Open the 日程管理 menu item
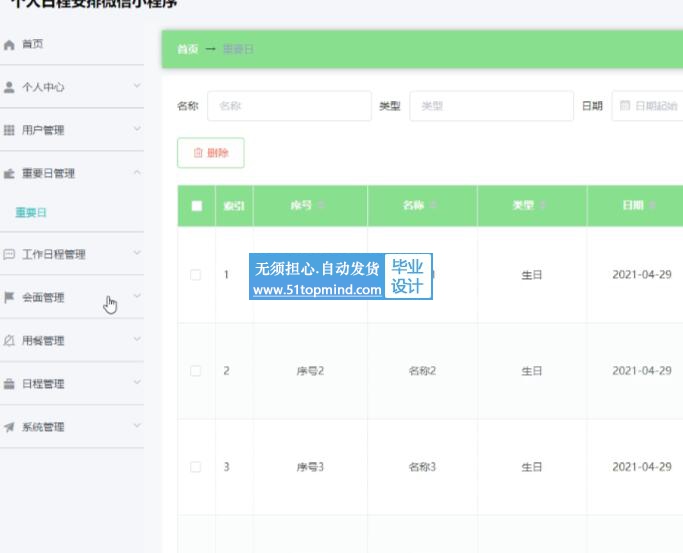This screenshot has height=553, width=683. point(43,384)
